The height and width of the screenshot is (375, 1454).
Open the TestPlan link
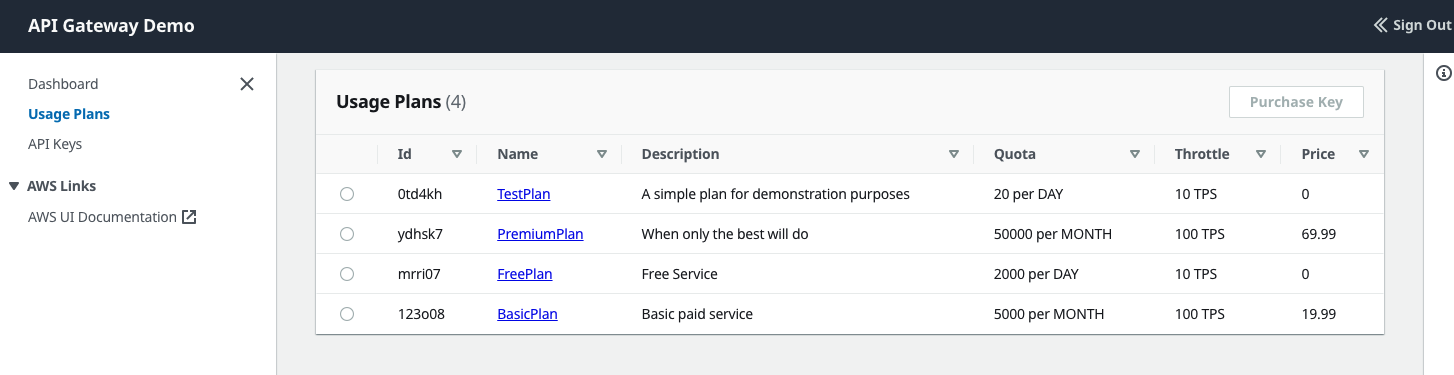tap(524, 194)
